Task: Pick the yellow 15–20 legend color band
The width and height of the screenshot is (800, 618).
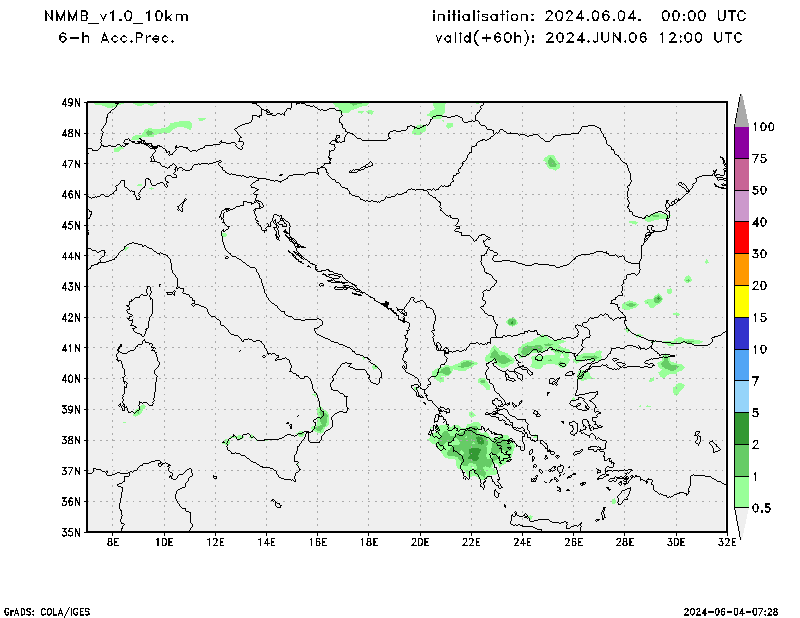Action: tap(741, 301)
